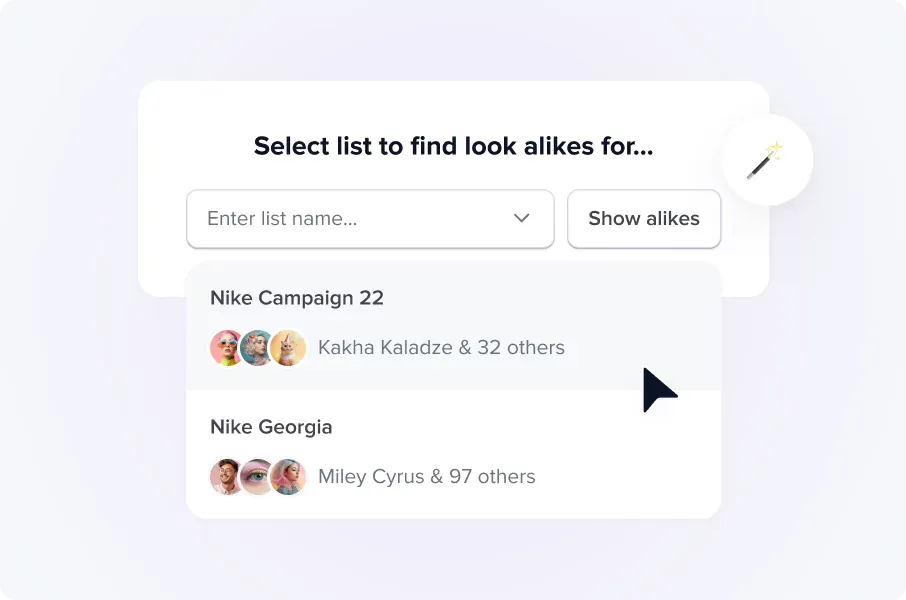Click the eye close-up avatar

click(257, 476)
